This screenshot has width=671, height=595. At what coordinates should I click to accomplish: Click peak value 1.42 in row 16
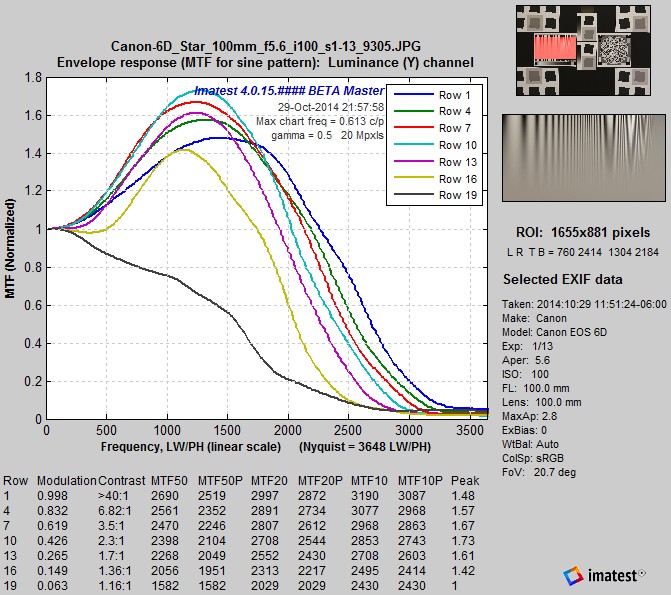point(463,571)
